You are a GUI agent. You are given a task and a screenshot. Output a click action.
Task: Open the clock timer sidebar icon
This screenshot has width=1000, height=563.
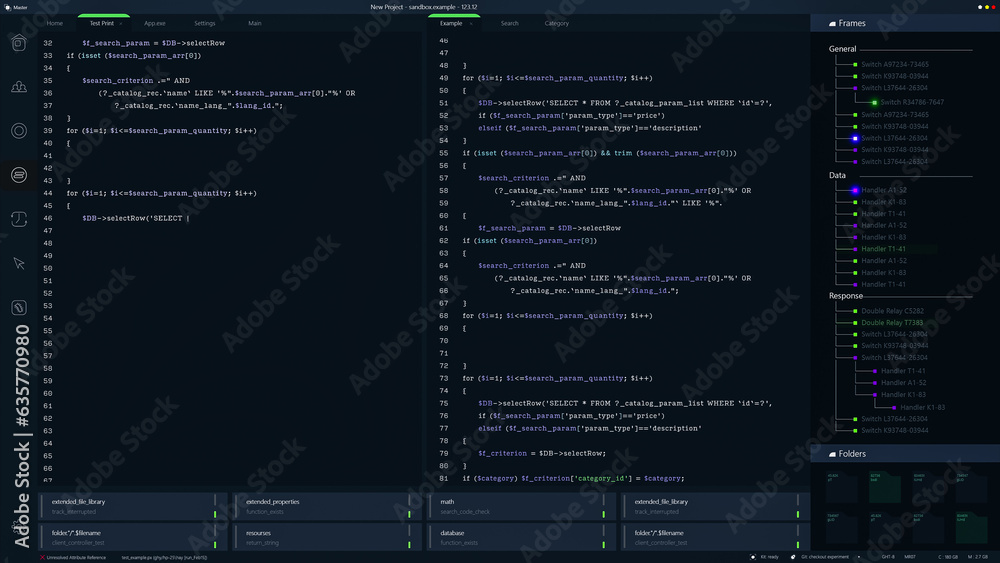tap(19, 219)
